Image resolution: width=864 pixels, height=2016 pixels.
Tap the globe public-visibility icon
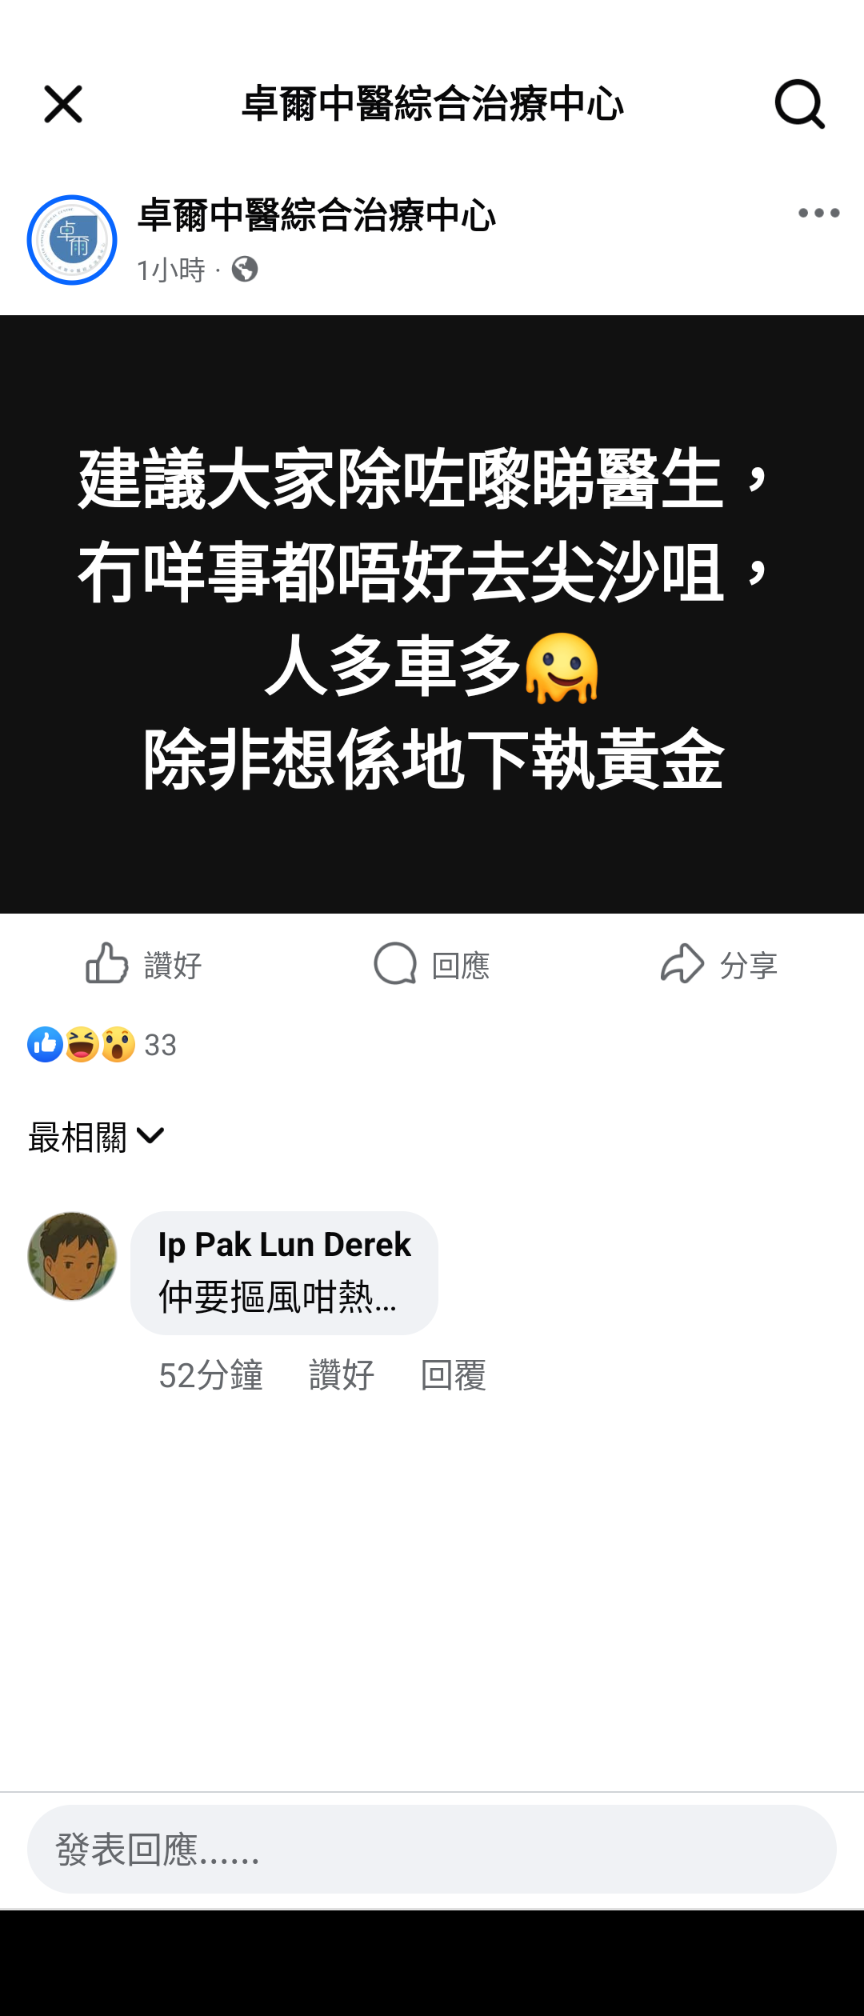click(245, 270)
